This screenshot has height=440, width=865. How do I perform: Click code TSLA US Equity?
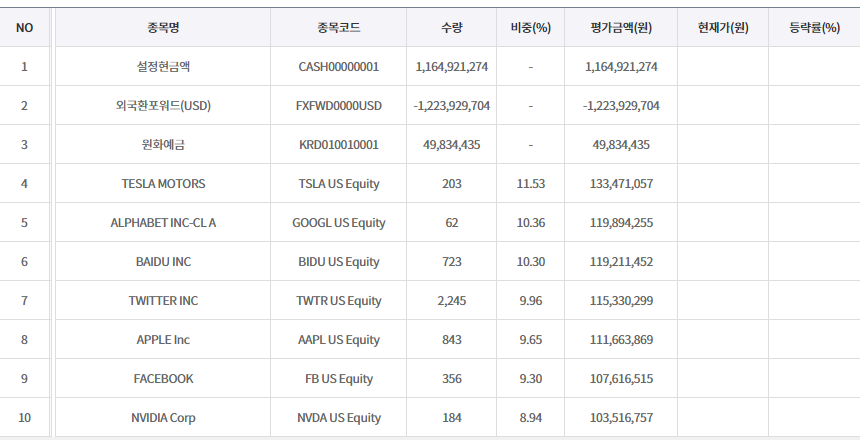[339, 184]
